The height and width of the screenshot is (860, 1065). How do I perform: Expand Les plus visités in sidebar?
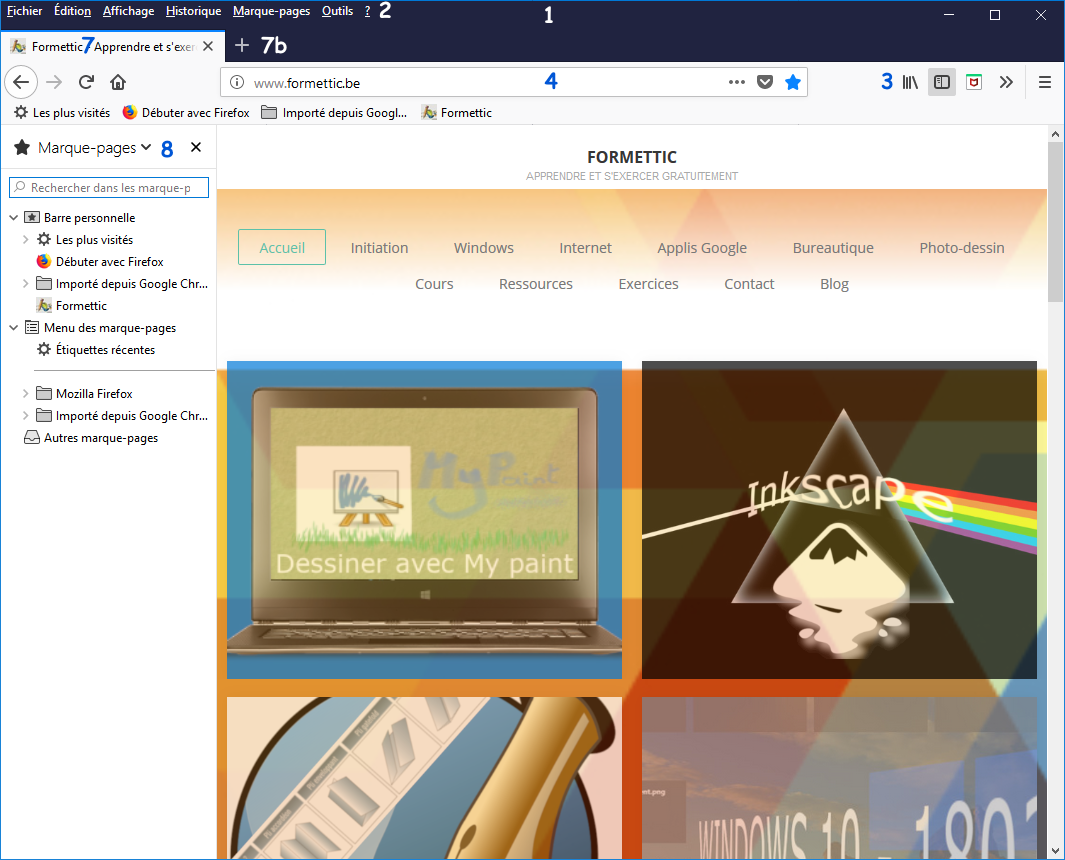[26, 239]
